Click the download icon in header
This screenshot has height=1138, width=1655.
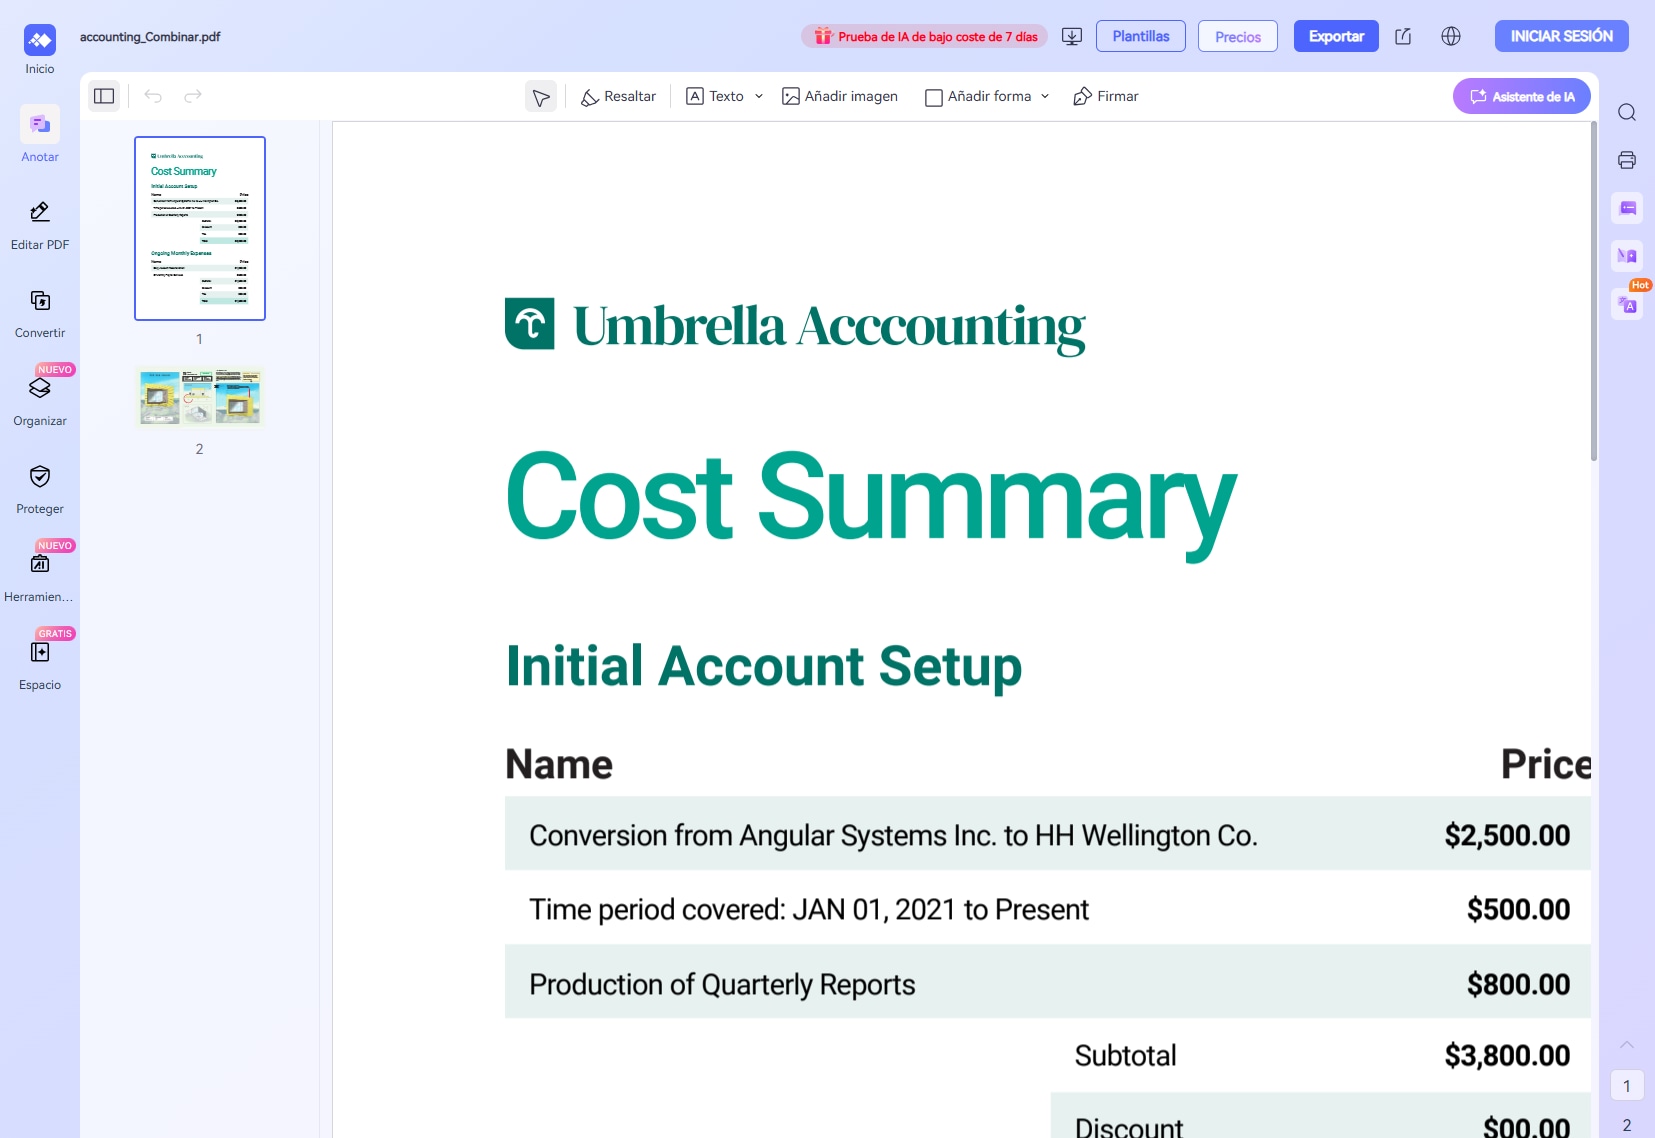point(1072,37)
